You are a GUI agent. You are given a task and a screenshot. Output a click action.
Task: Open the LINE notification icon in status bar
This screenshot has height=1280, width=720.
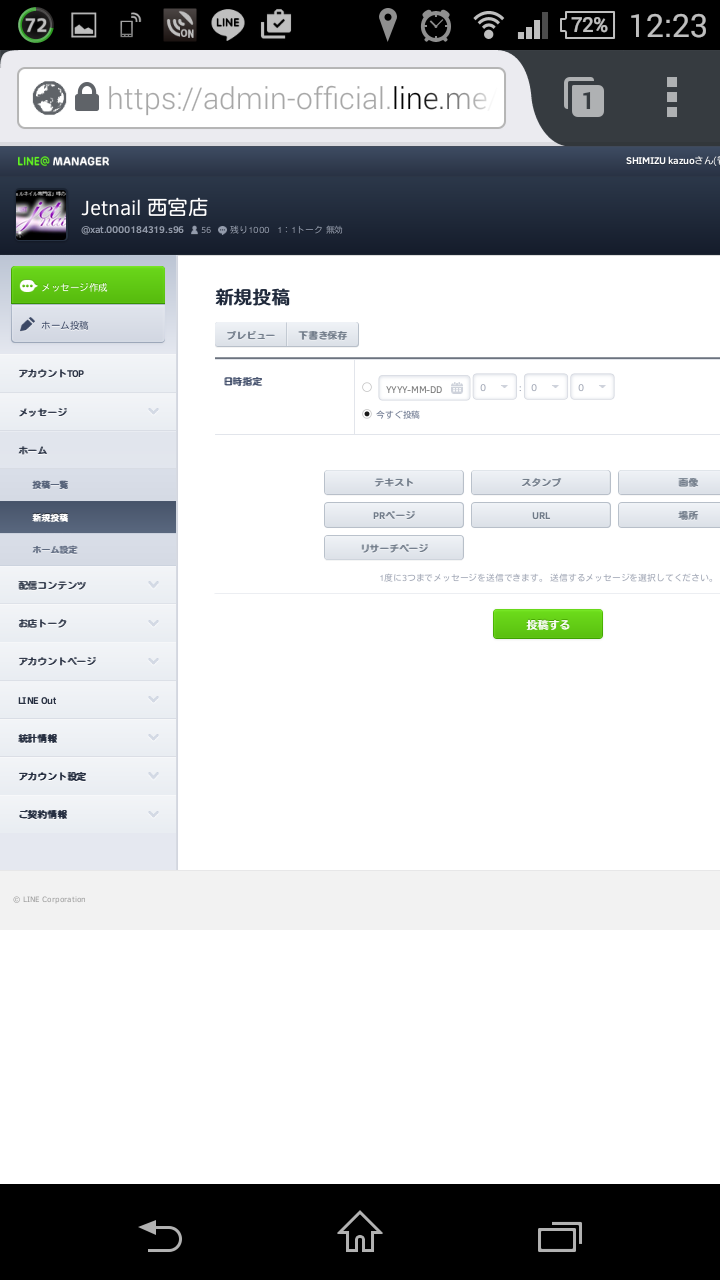click(228, 25)
